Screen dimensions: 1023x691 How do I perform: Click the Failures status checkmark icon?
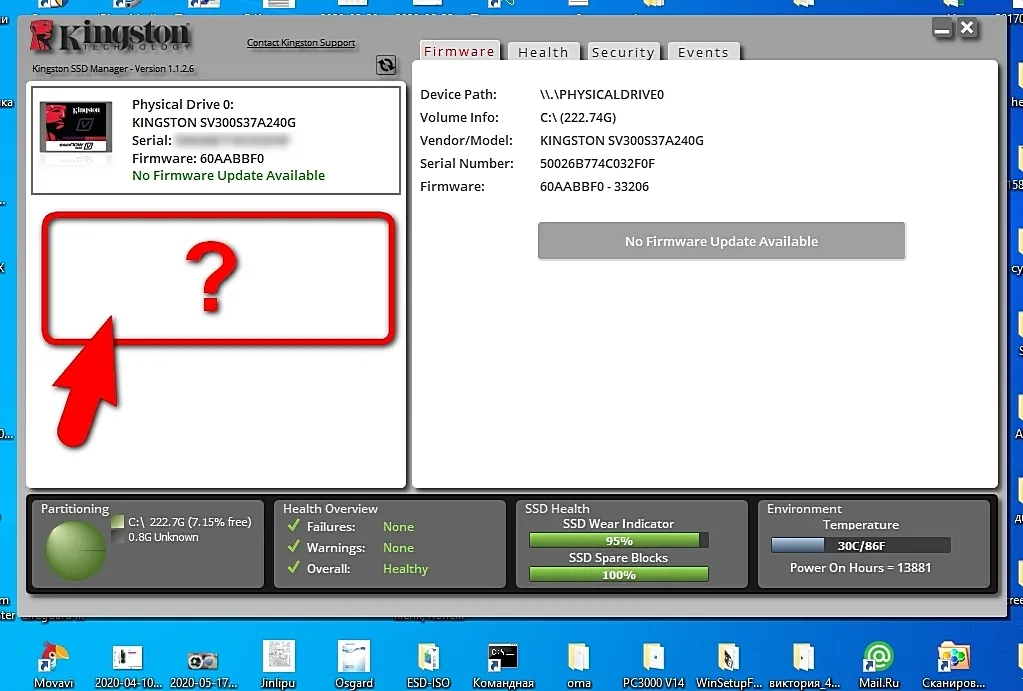294,526
